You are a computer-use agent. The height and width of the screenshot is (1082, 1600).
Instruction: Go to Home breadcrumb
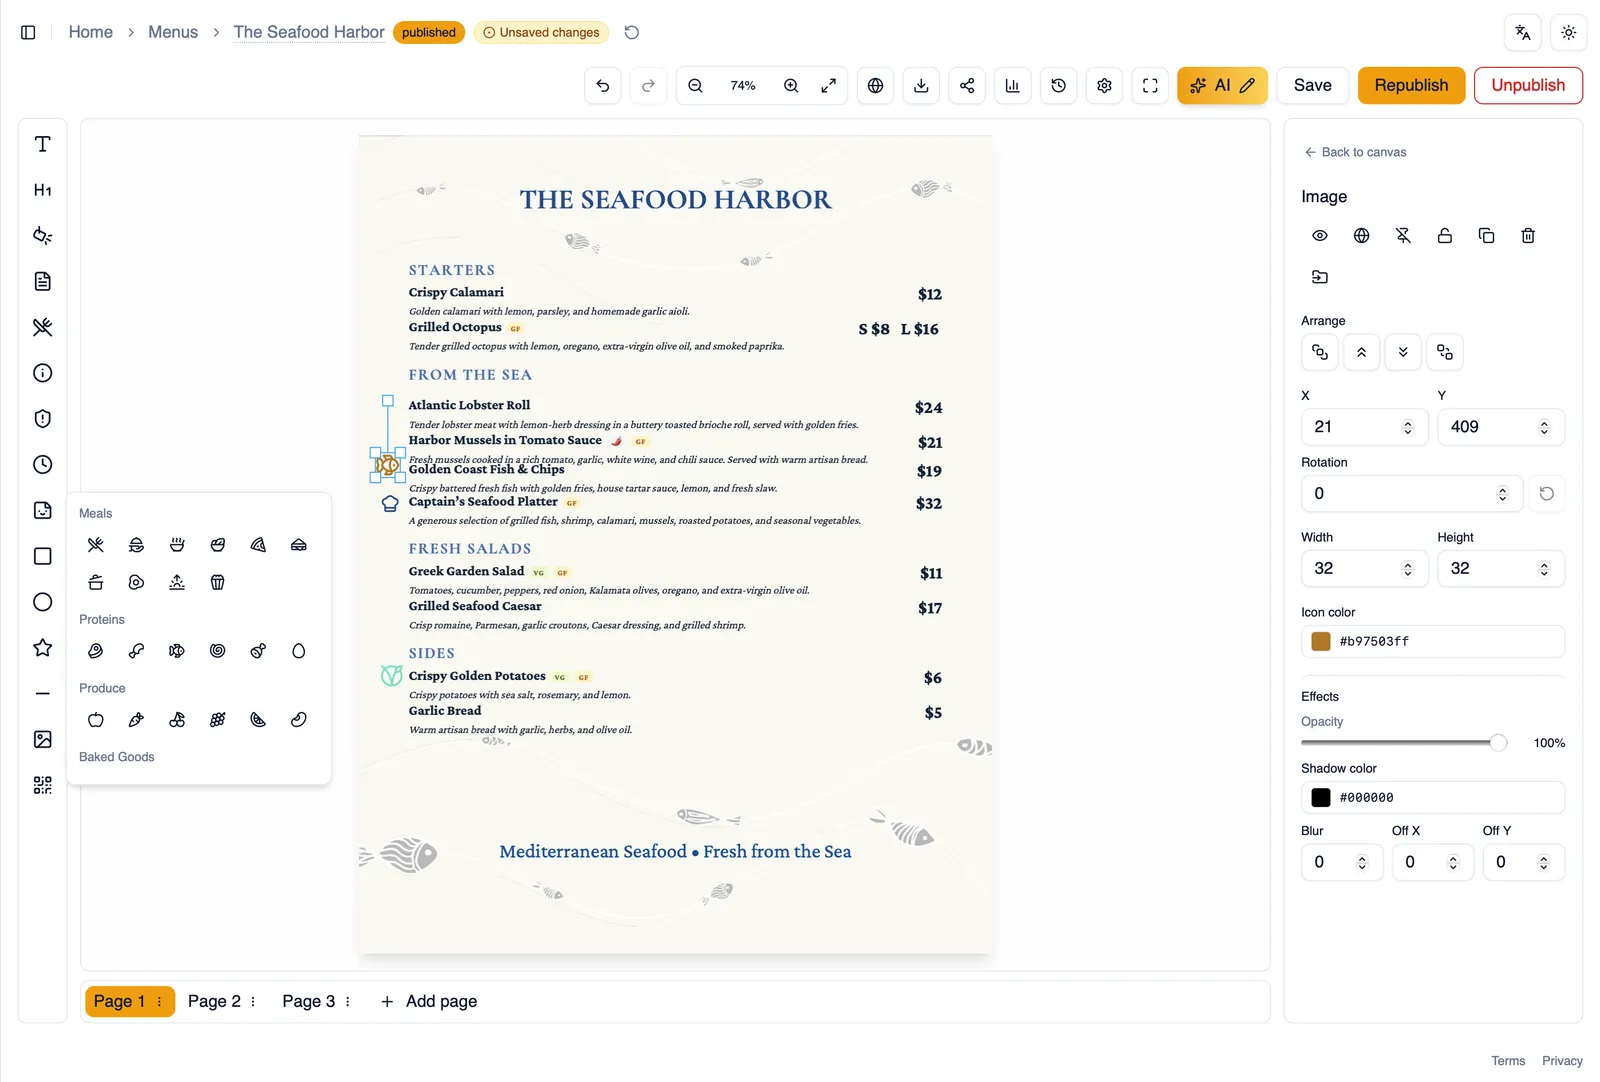click(90, 32)
